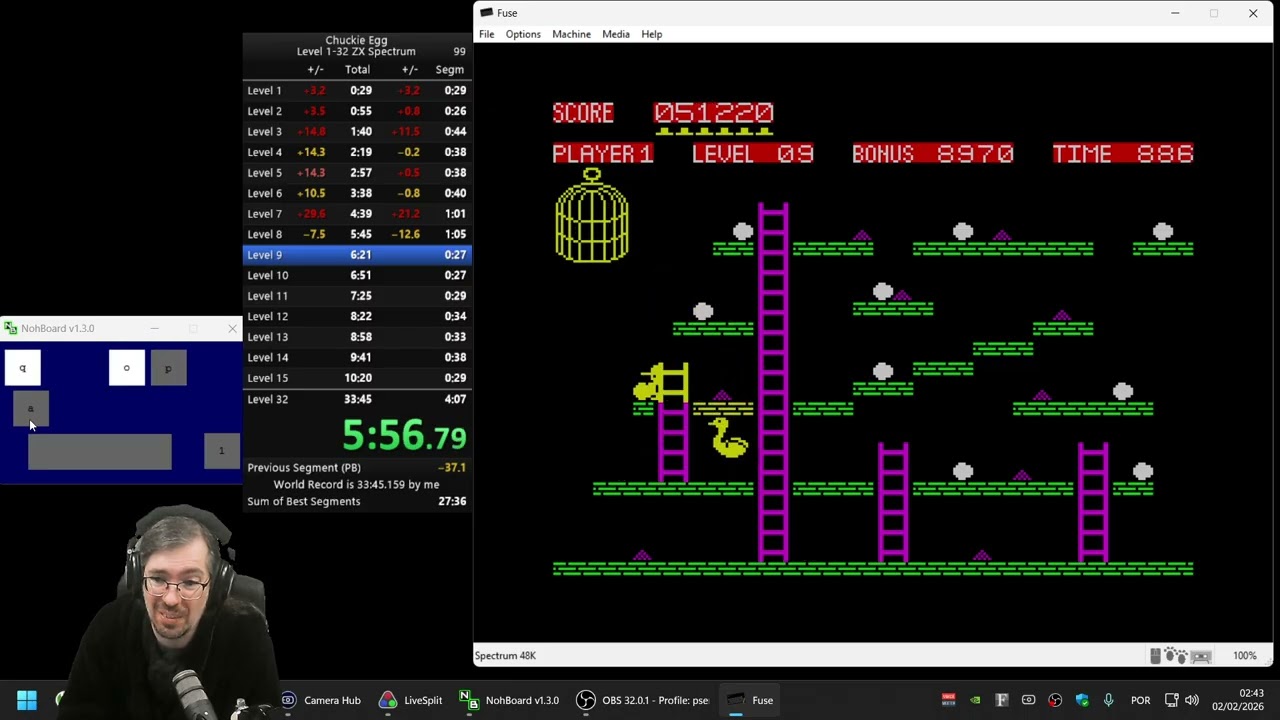This screenshot has width=1280, height=720.
Task: Click the Fuse taskbar button
Action: tap(750, 700)
